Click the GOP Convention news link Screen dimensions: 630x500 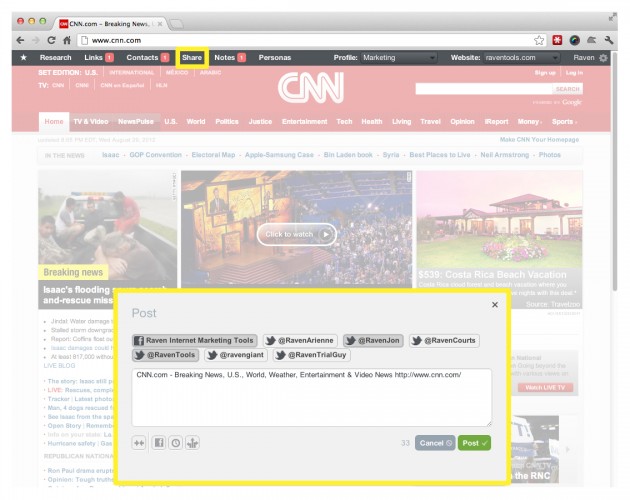click(155, 155)
